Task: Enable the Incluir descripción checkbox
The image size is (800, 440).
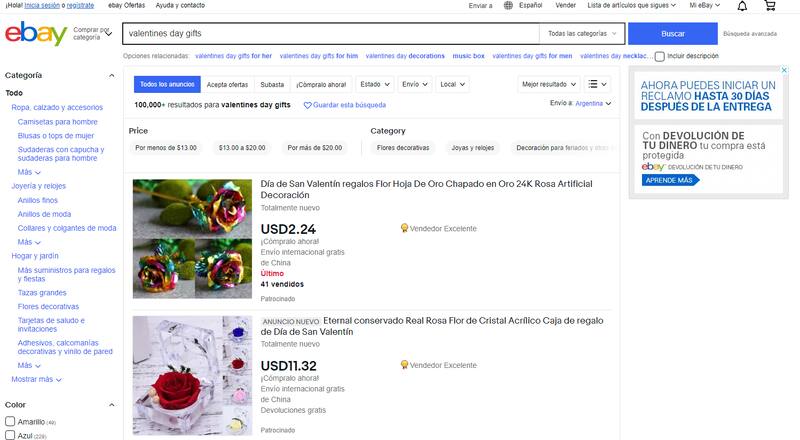Action: pos(660,56)
